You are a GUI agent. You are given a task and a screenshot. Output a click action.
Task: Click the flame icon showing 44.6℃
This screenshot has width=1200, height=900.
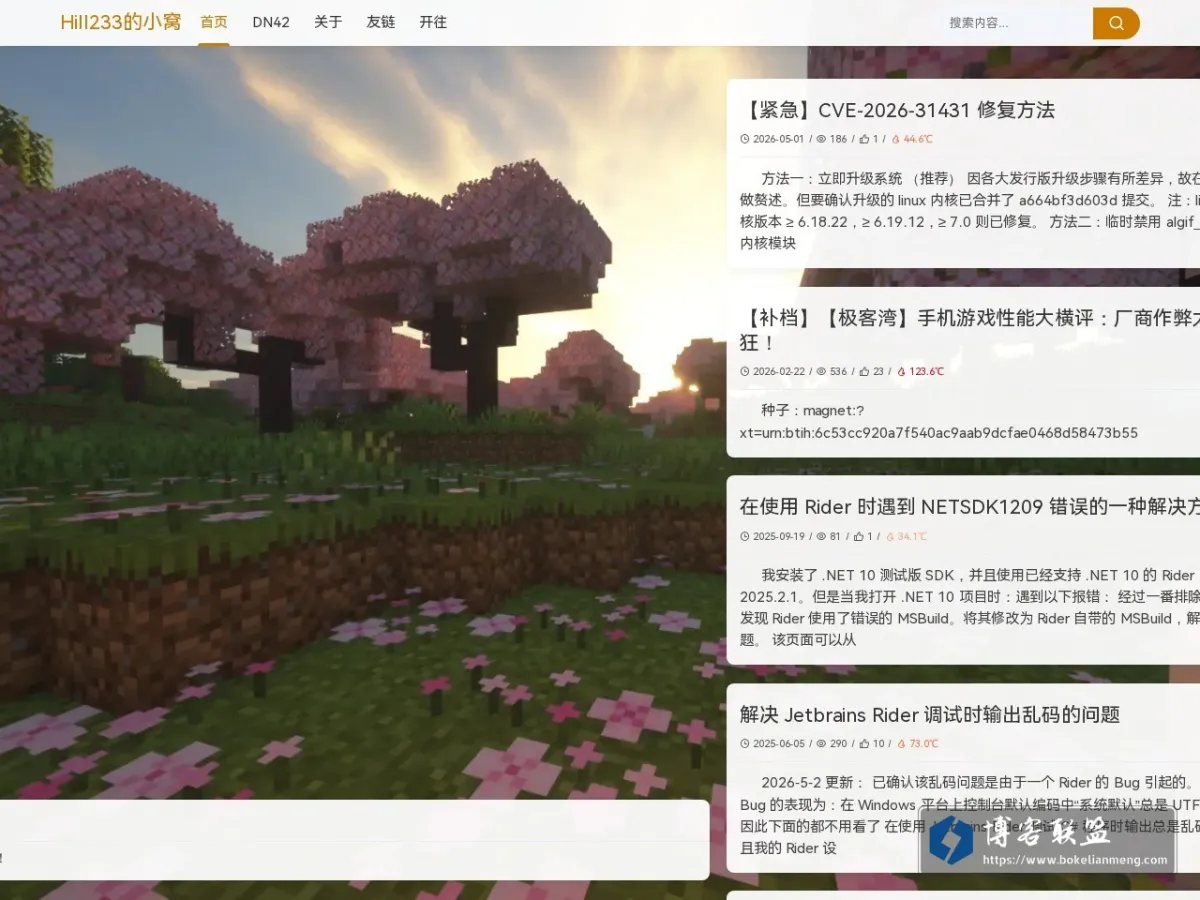(x=896, y=140)
